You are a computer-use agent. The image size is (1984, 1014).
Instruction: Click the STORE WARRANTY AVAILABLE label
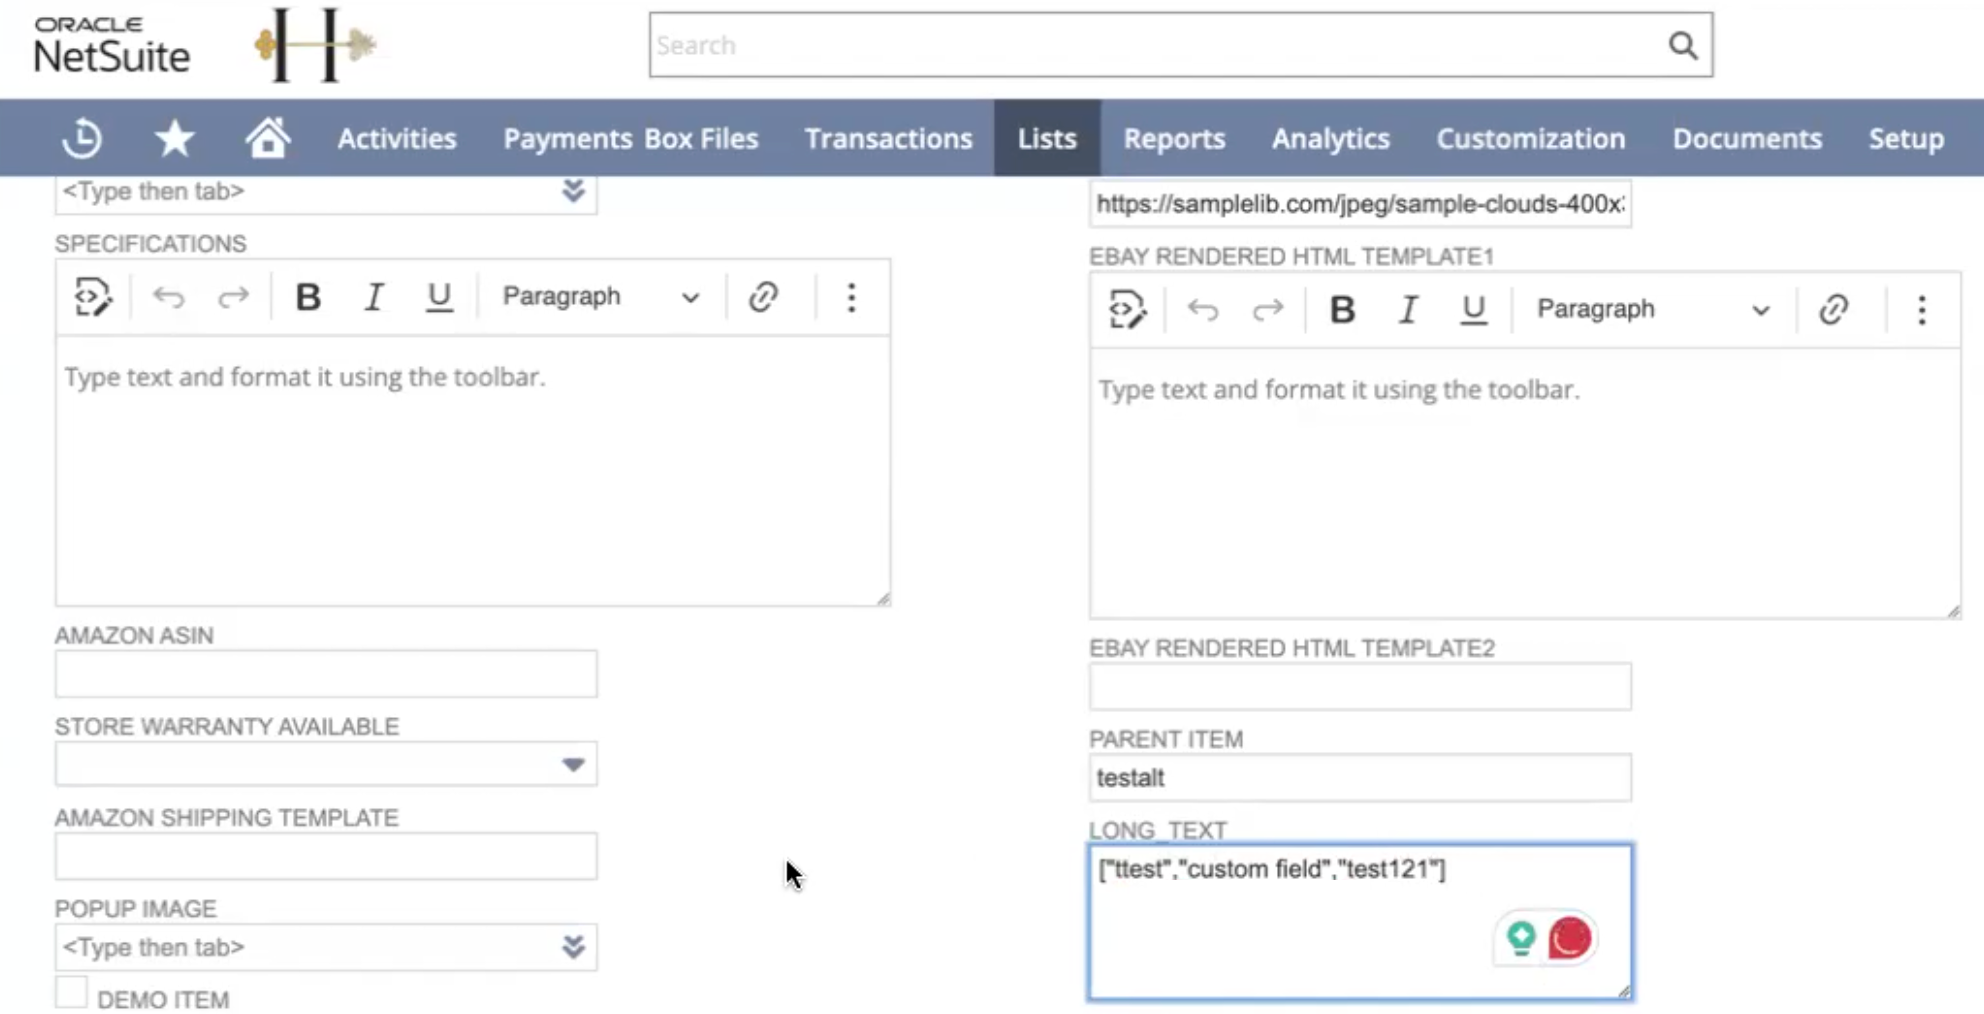[x=227, y=727]
